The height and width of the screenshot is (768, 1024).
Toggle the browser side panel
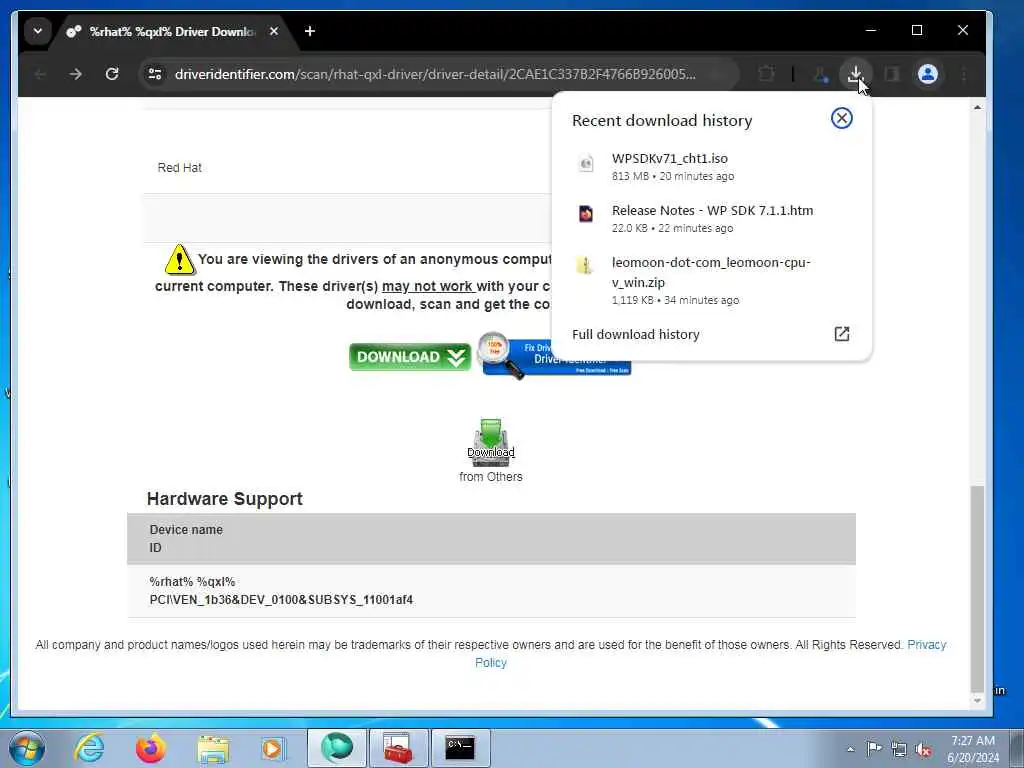coord(892,74)
